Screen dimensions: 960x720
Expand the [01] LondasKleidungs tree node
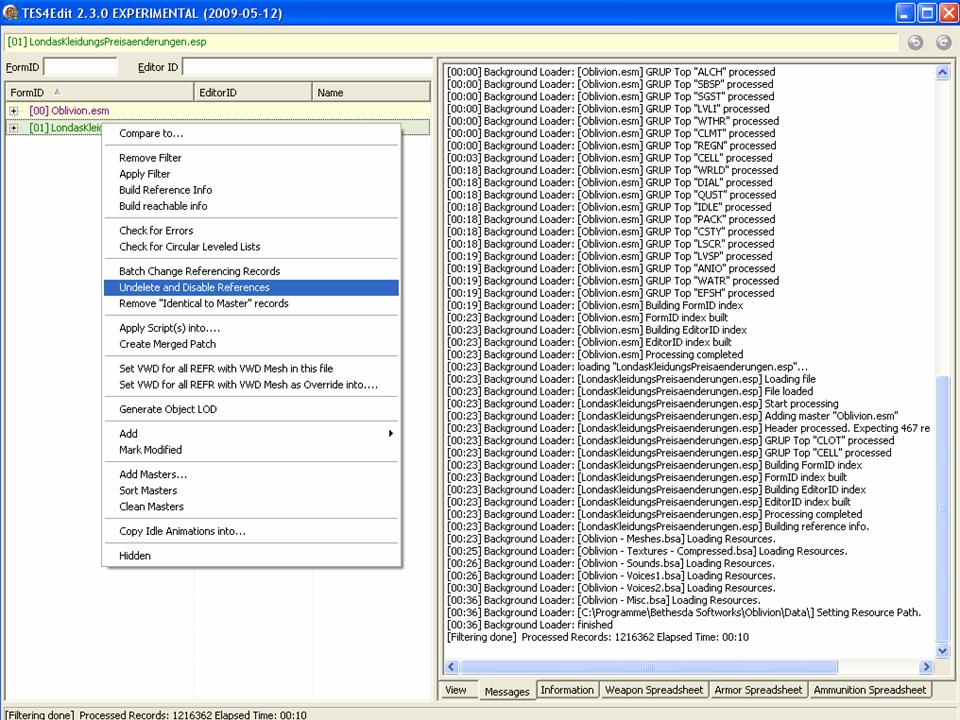click(14, 128)
